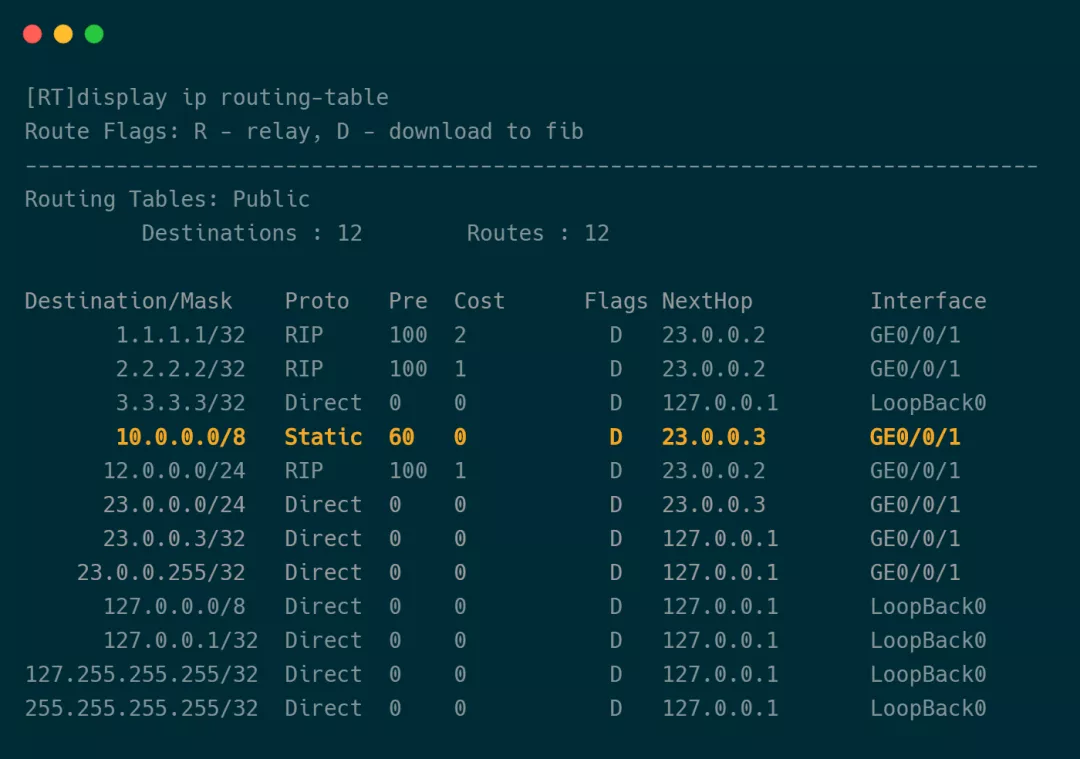Click the highlighted 'Static' protocol
Screen dimensions: 1080x759
pos(323,437)
